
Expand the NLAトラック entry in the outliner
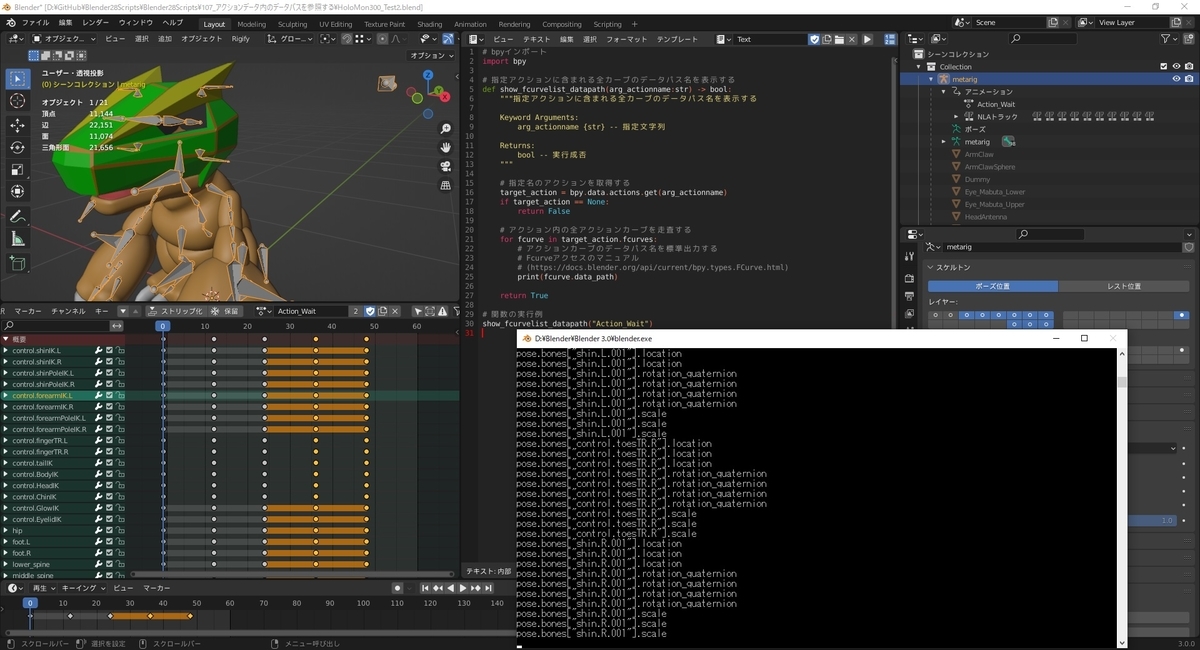coord(955,116)
